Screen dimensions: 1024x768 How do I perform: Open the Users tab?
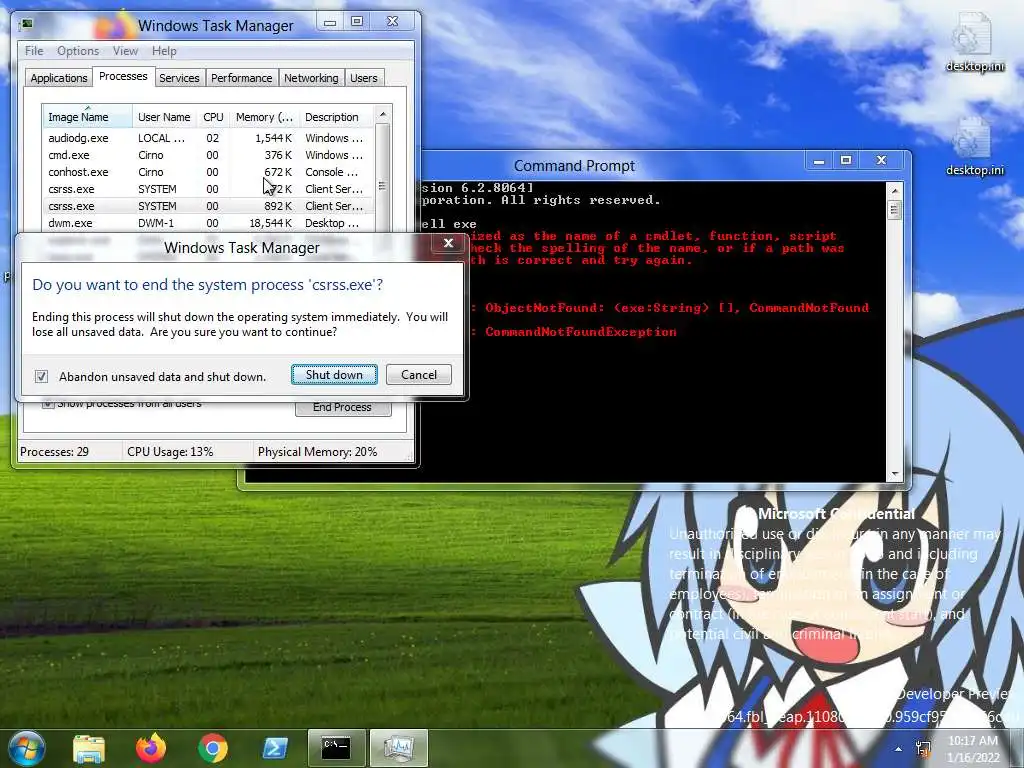[x=364, y=78]
